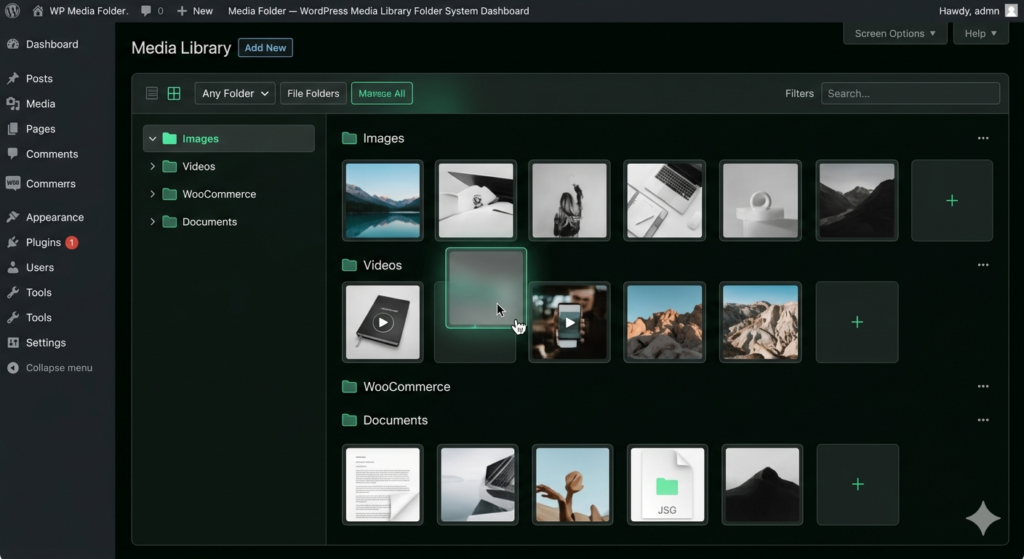This screenshot has height=559, width=1024.
Task: Expand the WooCommerce folder in tree
Action: click(x=152, y=194)
